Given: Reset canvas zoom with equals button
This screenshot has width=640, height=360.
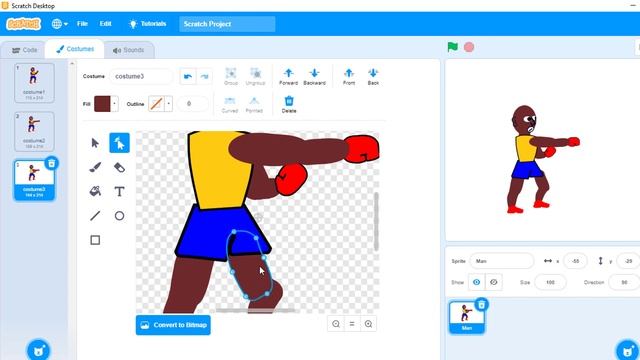Looking at the screenshot, I should click(x=352, y=324).
